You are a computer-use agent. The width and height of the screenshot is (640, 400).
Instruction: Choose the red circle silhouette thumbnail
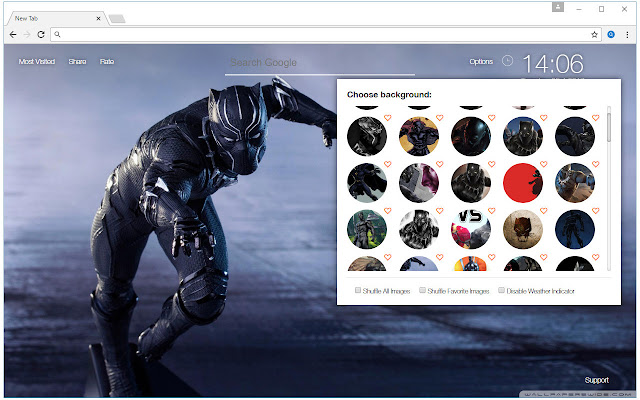click(523, 183)
